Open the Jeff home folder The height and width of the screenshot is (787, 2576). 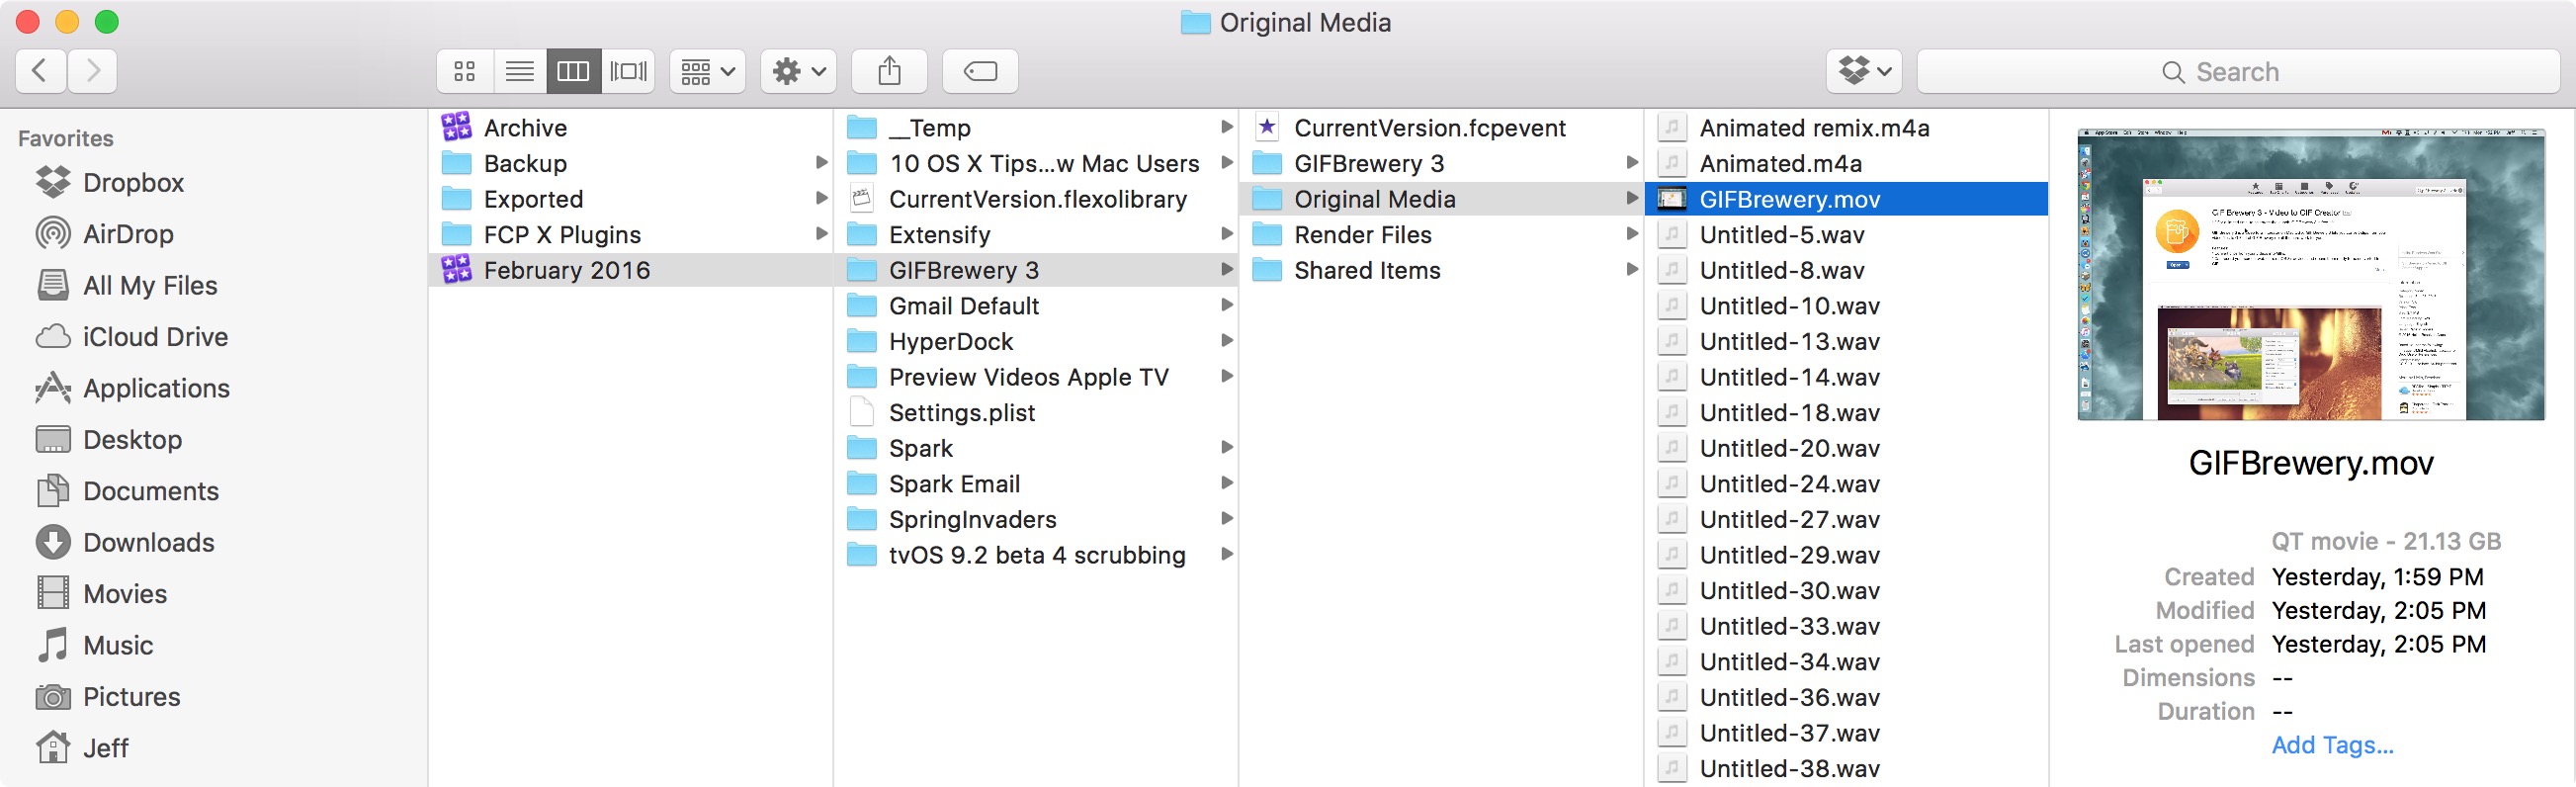click(x=105, y=748)
